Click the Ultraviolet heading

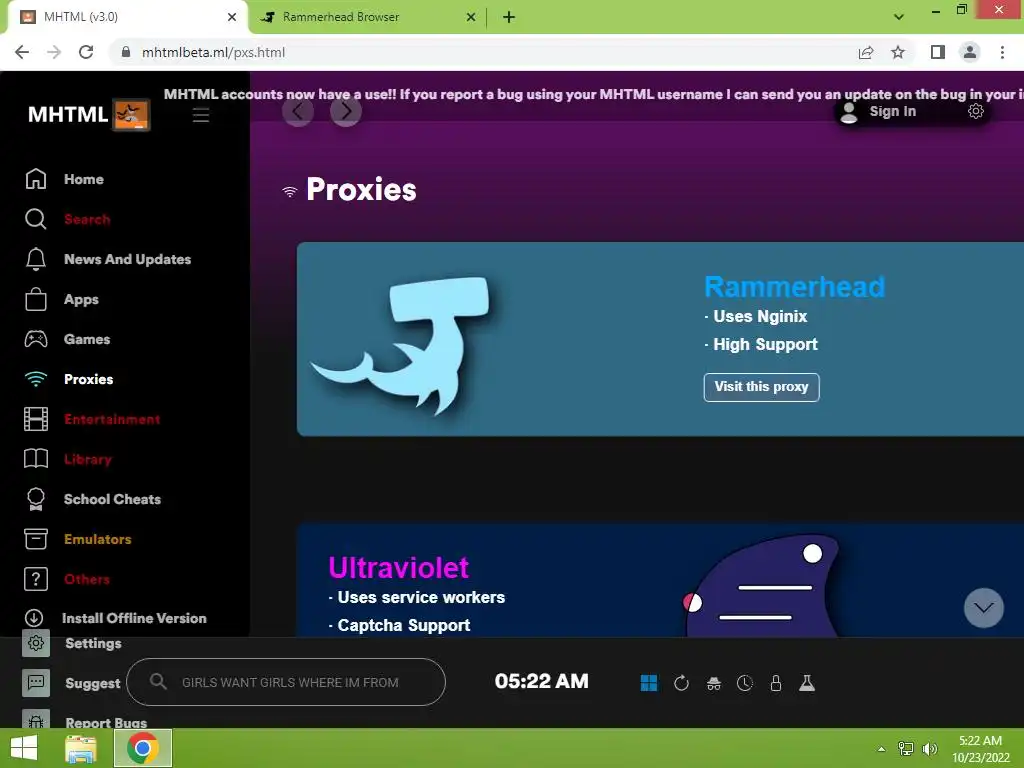pos(398,568)
